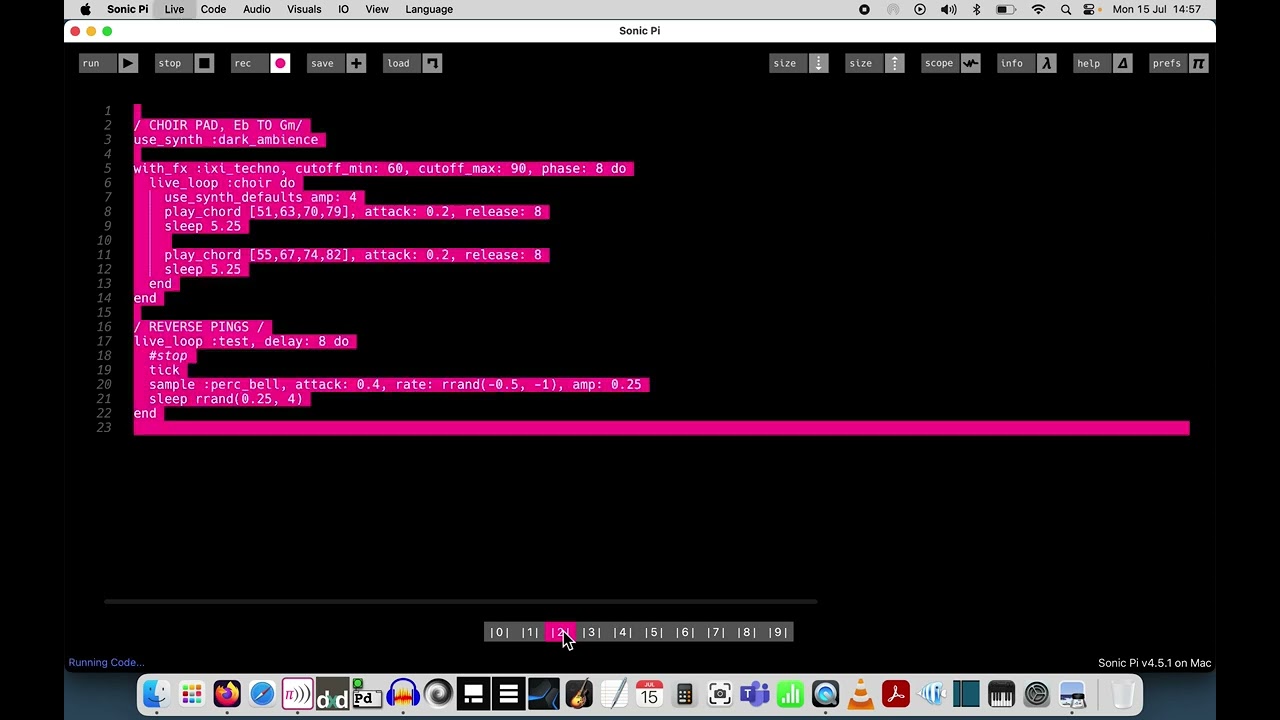Click the 'Running Code...' status text
This screenshot has width=1280, height=720.
click(x=106, y=662)
